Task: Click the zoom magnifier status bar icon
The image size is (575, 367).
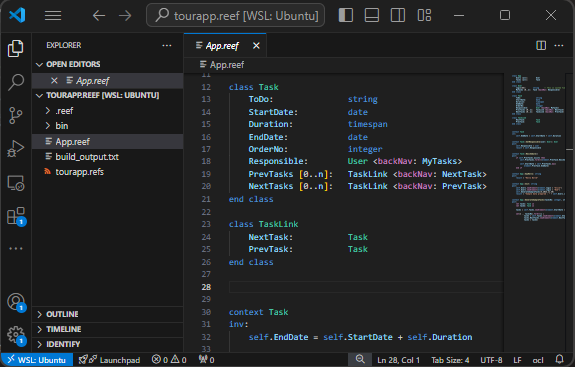Action: (x=360, y=359)
